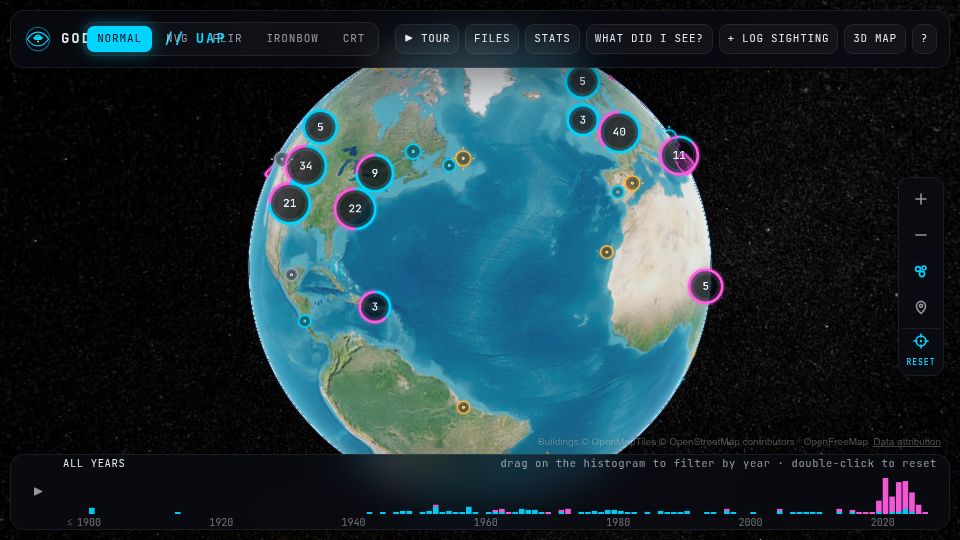Click the 1960 year label on histogram
The image size is (960, 540).
486,522
